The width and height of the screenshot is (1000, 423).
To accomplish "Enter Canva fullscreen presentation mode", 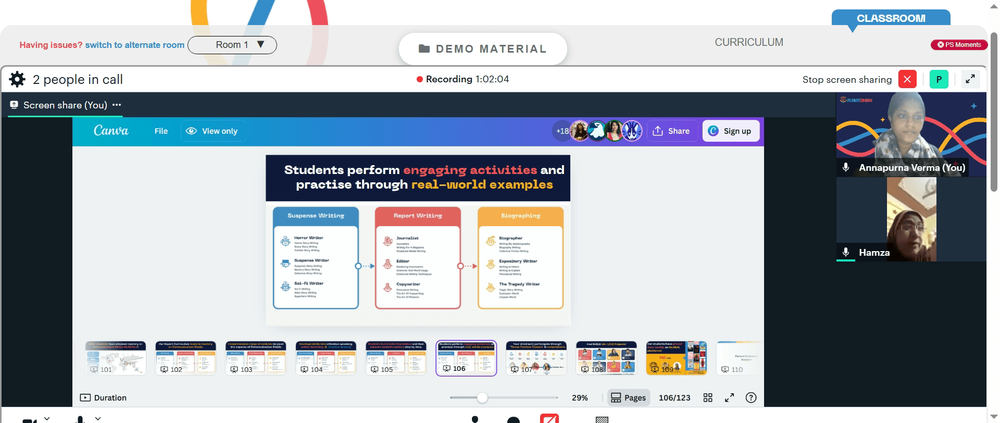I will pos(730,397).
